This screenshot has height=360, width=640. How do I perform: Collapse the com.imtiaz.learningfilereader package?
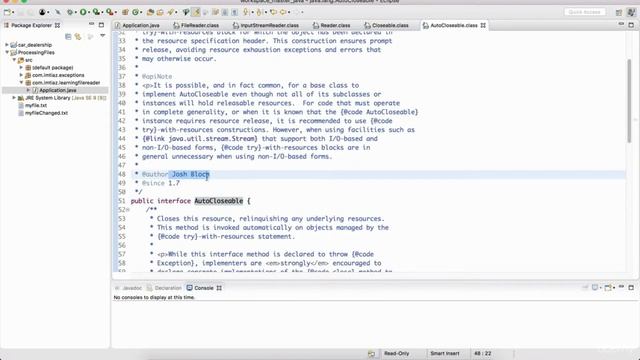[21, 82]
